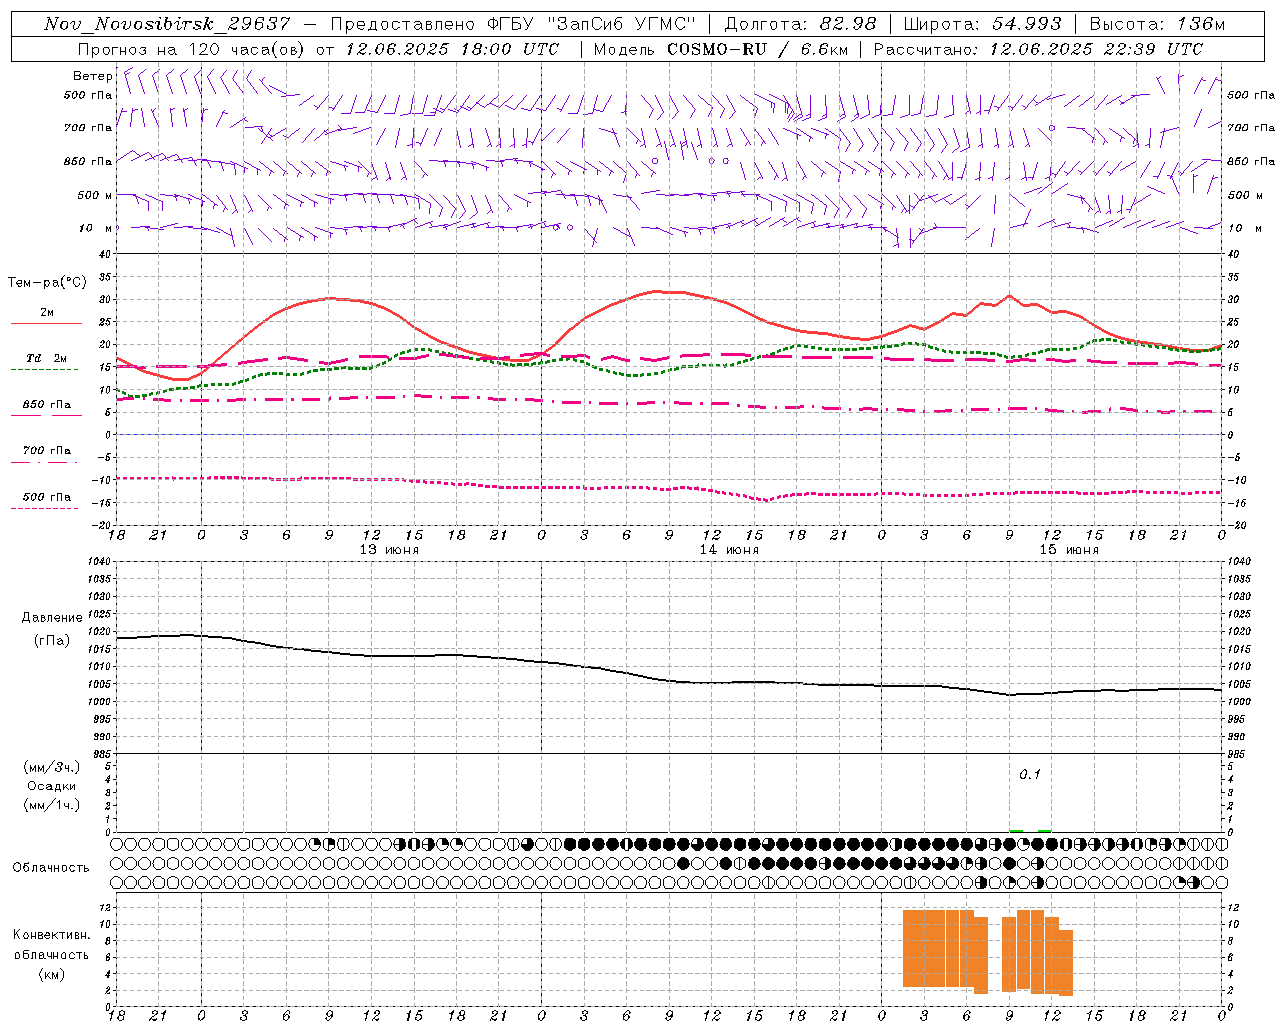1280x1024 pixels.
Task: Click the '14 июня' date label
Action: [729, 550]
